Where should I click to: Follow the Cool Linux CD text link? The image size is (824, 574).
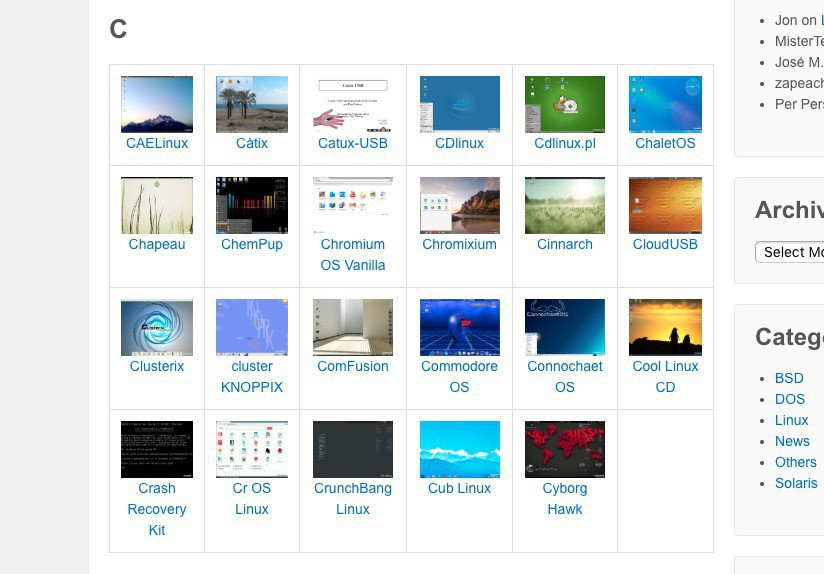(665, 376)
